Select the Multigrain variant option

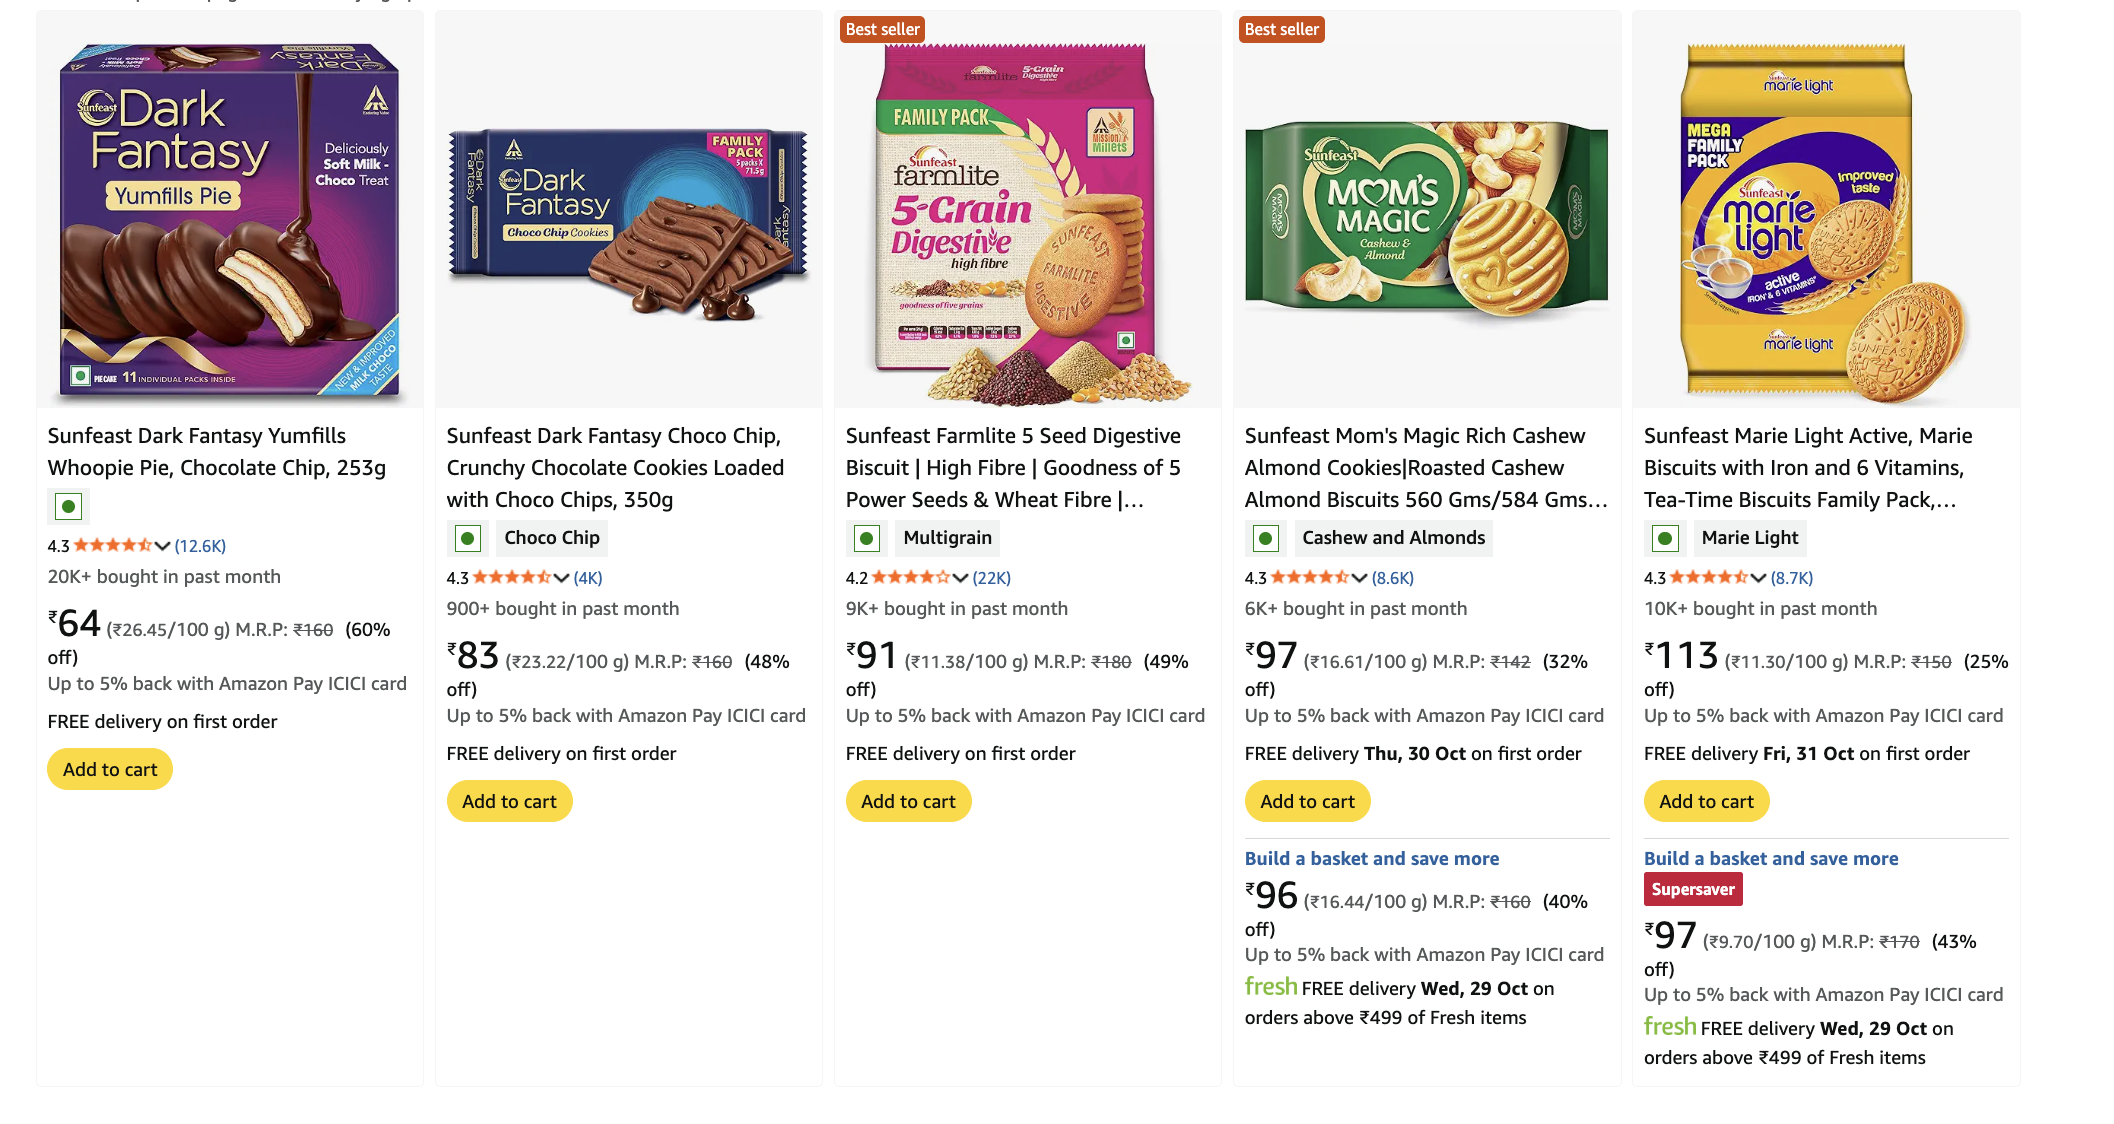tap(947, 539)
